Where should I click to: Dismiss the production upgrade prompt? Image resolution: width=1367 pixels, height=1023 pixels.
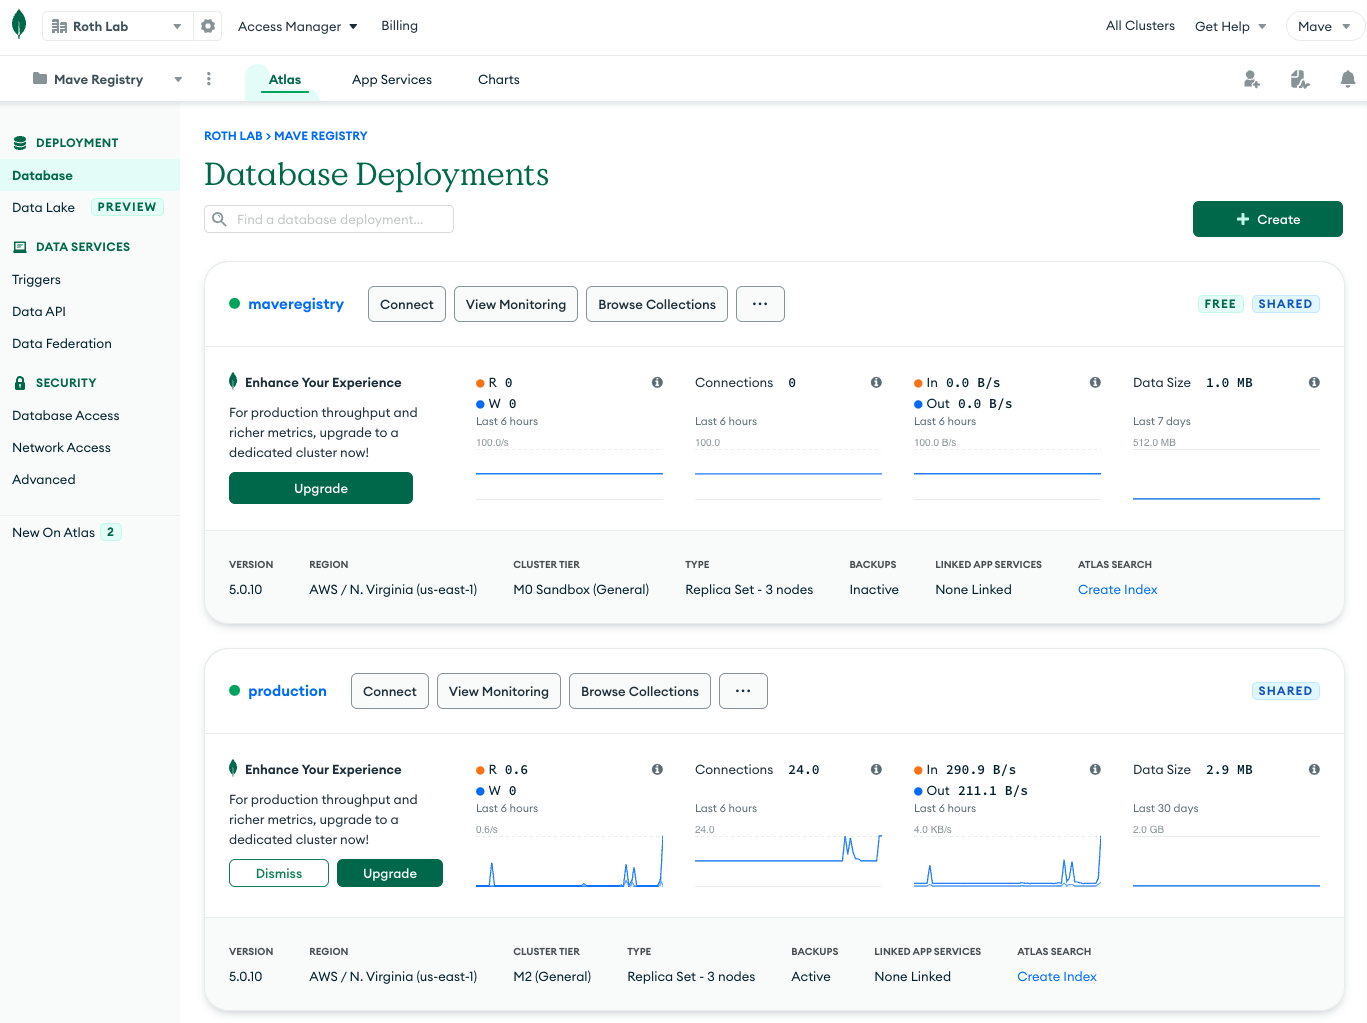[279, 873]
